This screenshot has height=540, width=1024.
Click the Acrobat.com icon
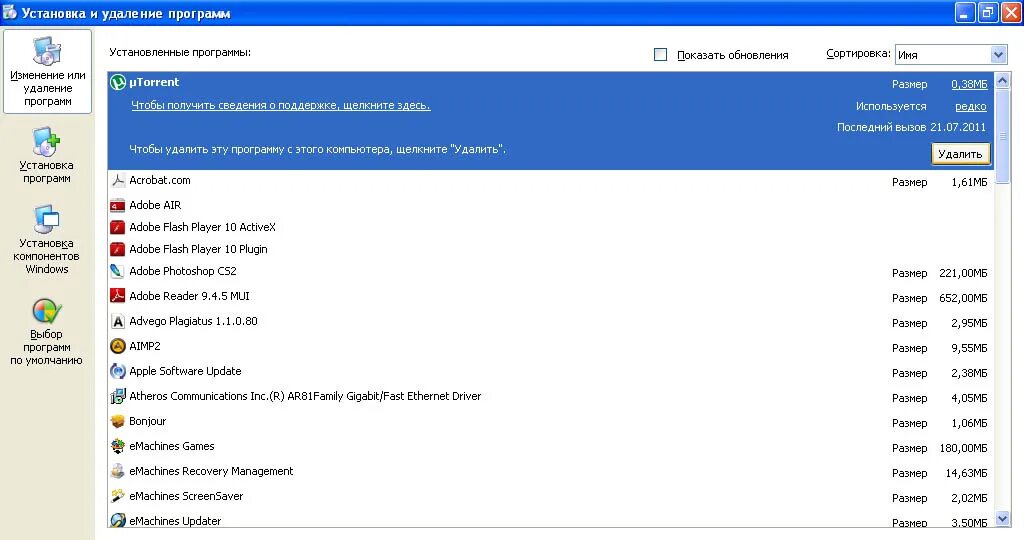[x=118, y=180]
